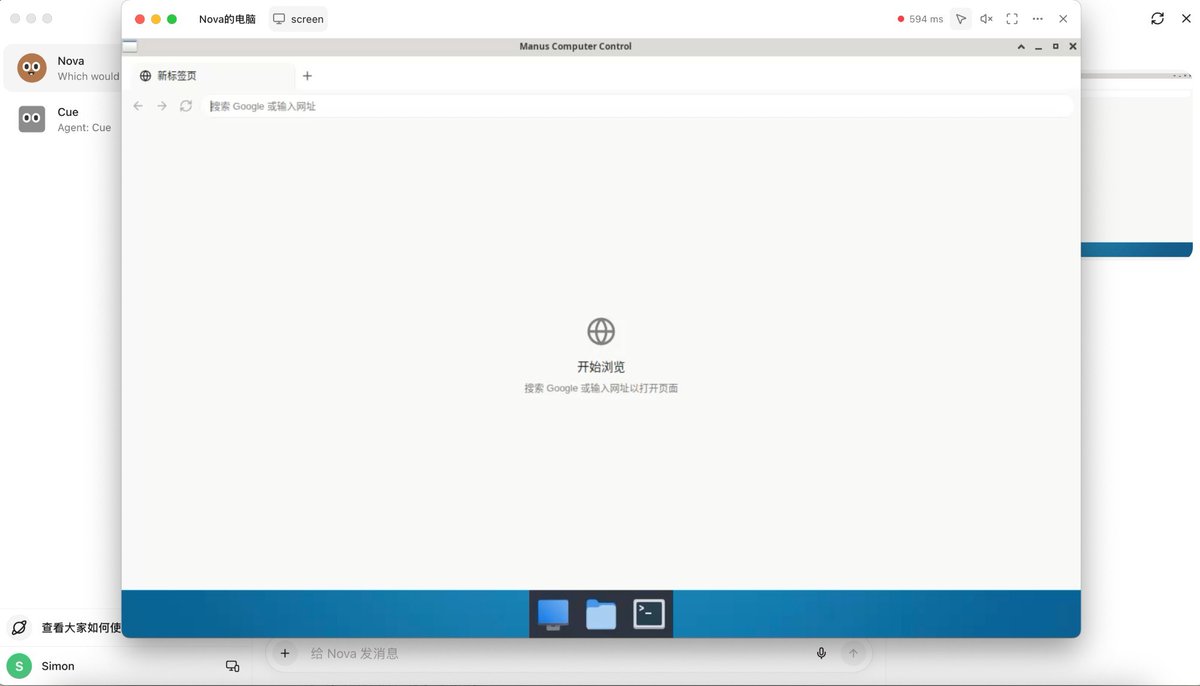The image size is (1200, 686).
Task: Click the Nova的电脑 title text
Action: coord(227,19)
